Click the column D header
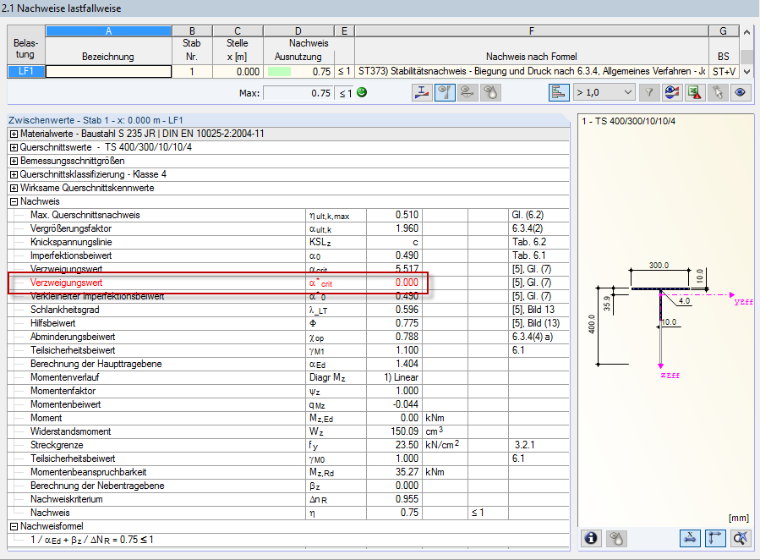The height and width of the screenshot is (560, 760). pos(298,31)
